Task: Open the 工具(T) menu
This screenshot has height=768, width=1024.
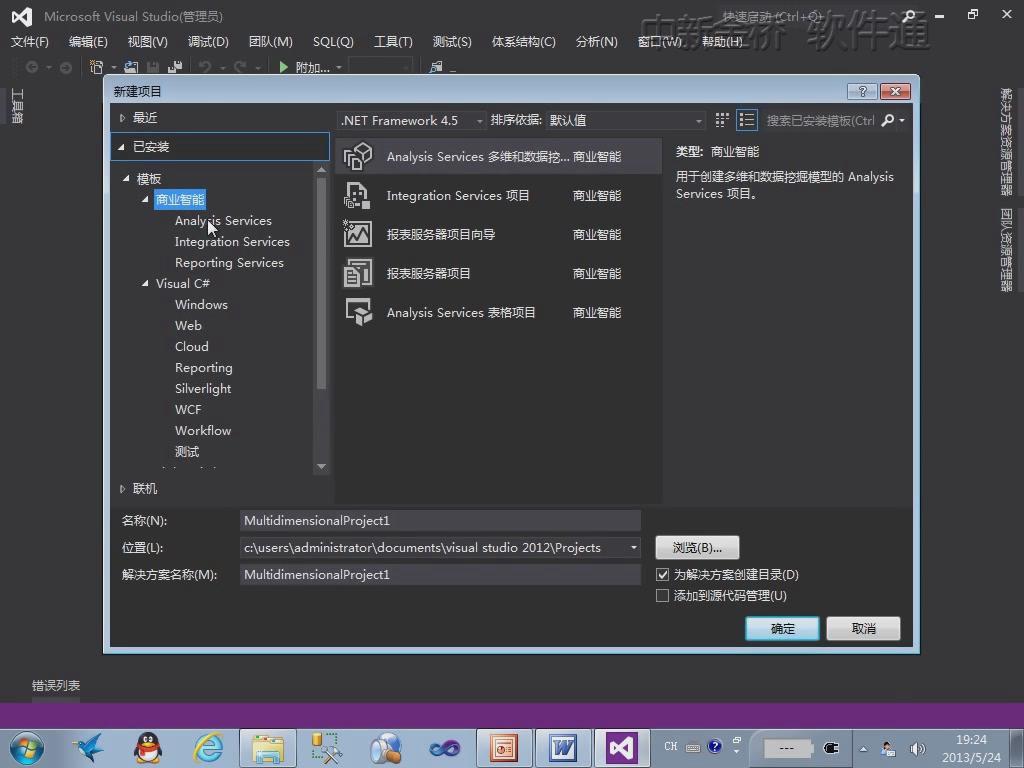Action: point(393,42)
